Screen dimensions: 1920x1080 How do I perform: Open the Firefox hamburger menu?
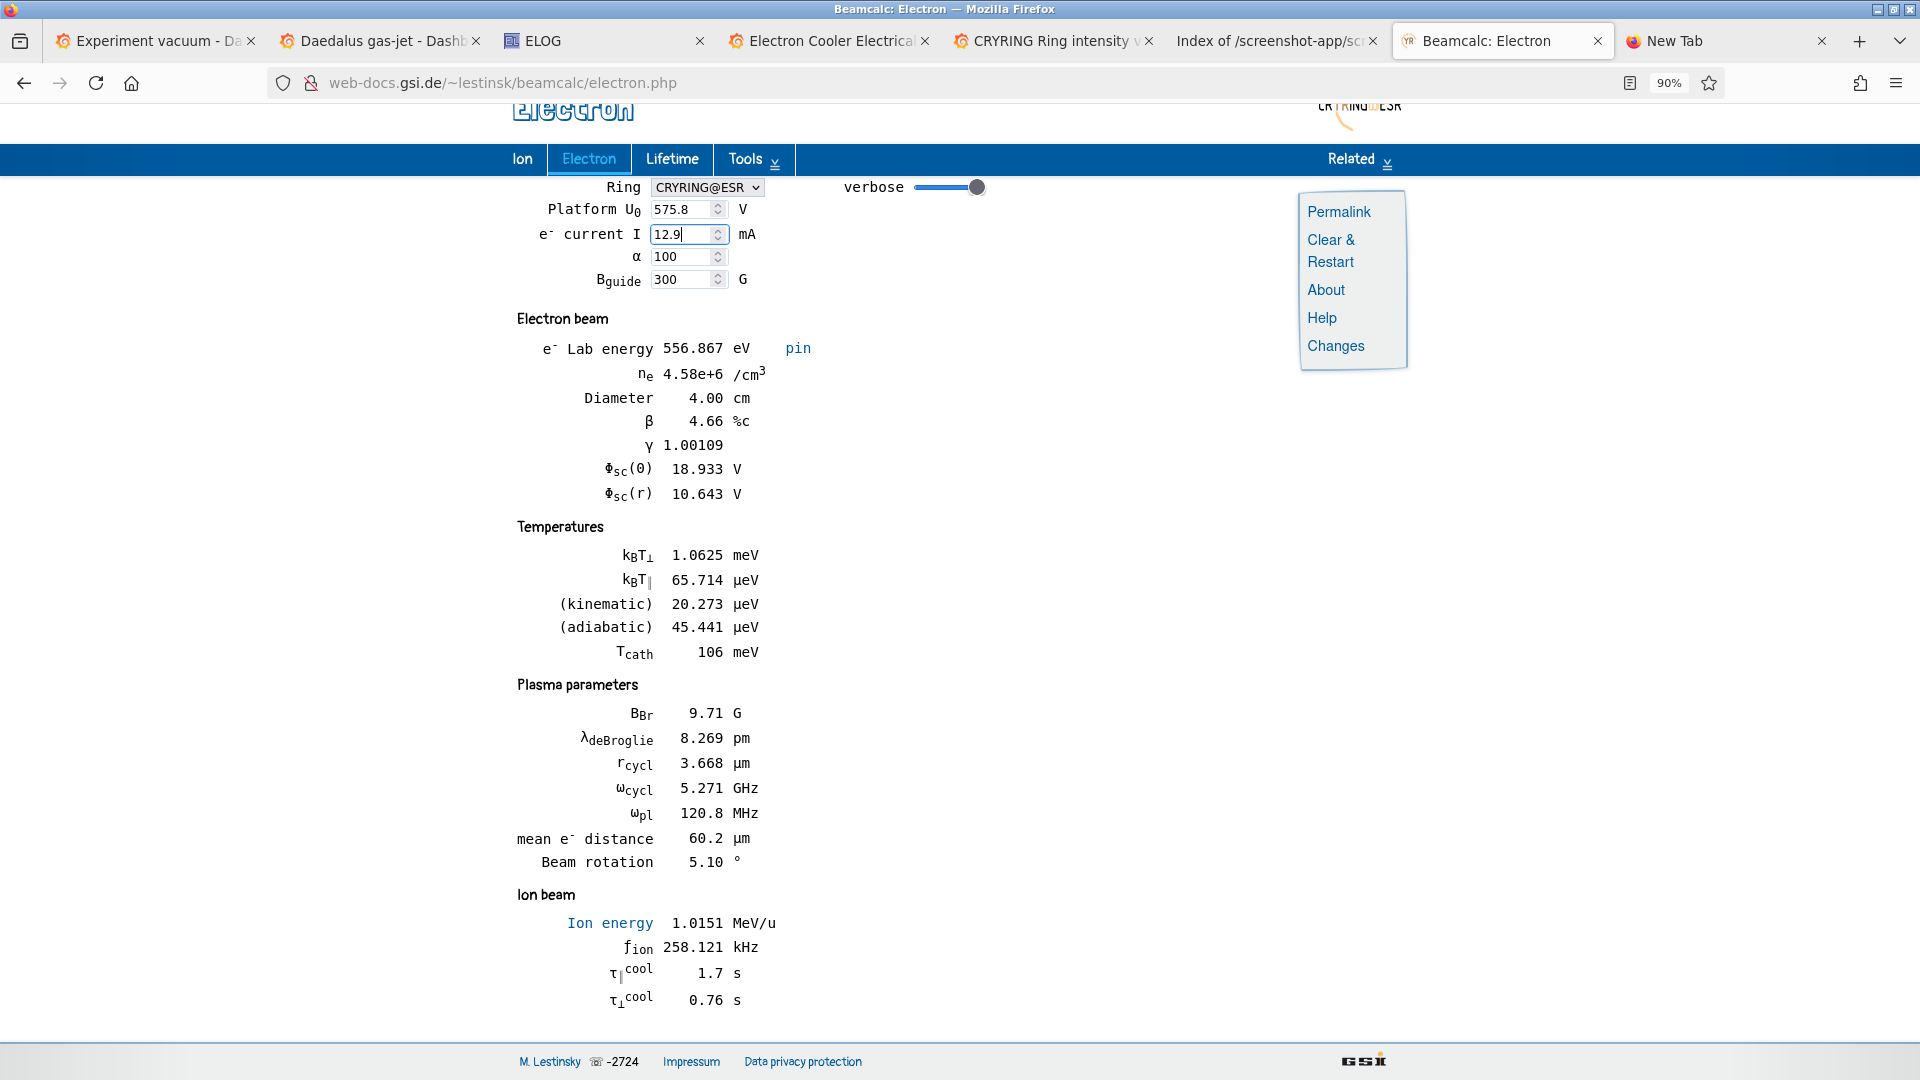(1897, 83)
